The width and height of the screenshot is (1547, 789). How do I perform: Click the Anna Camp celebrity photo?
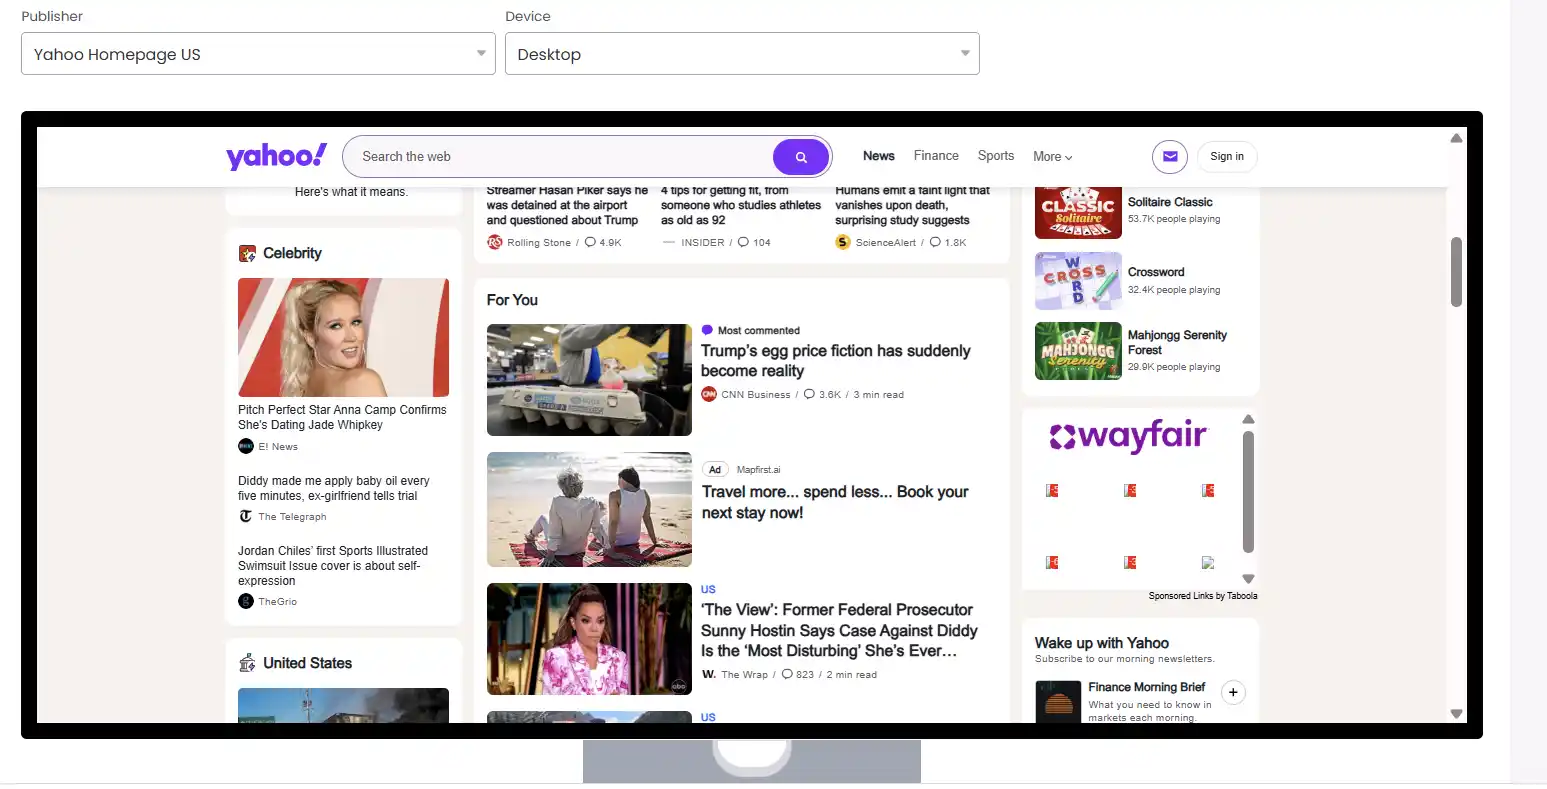(343, 338)
